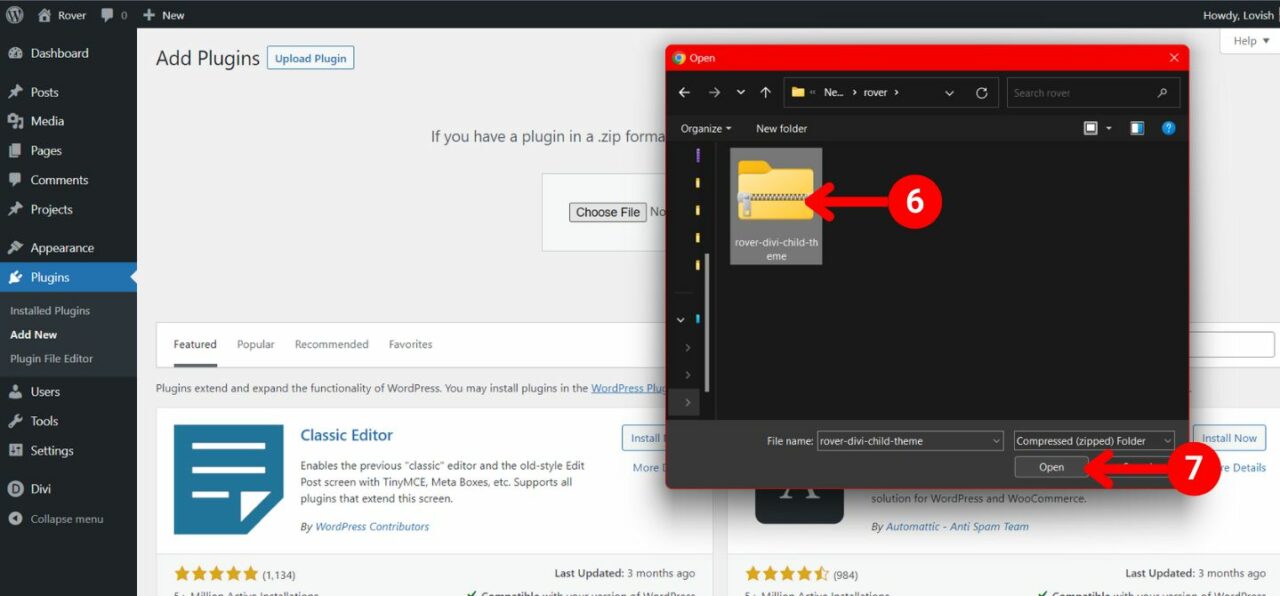The height and width of the screenshot is (596, 1280).
Task: Click the Upload Plugin button
Action: (x=310, y=58)
